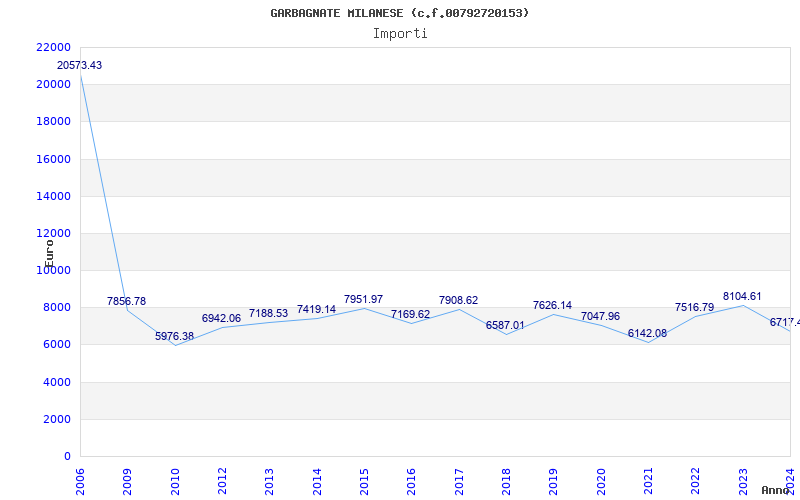Click the 'Importi' subtitle

click(400, 34)
